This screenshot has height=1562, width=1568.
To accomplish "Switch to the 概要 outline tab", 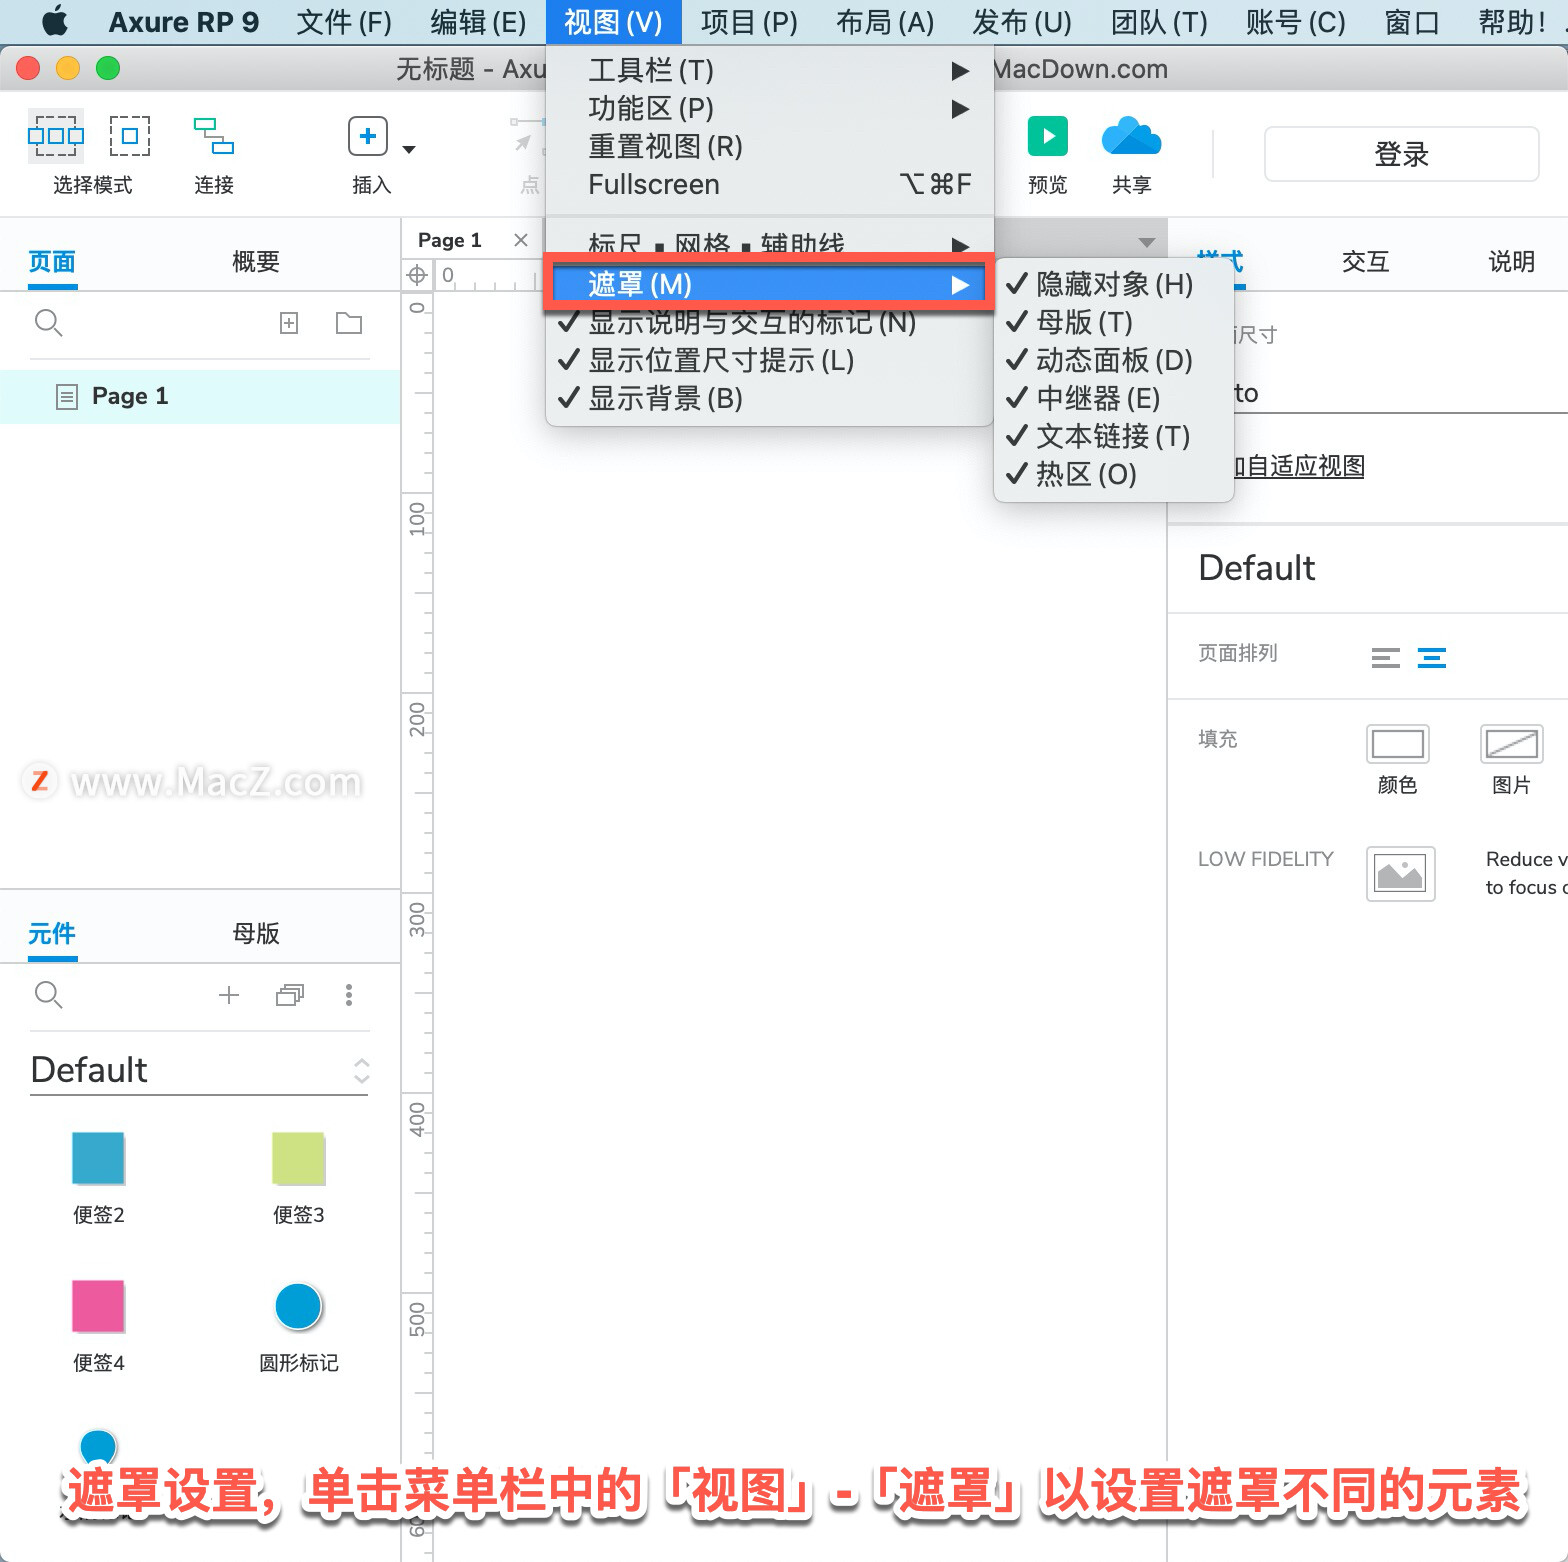I will click(256, 261).
